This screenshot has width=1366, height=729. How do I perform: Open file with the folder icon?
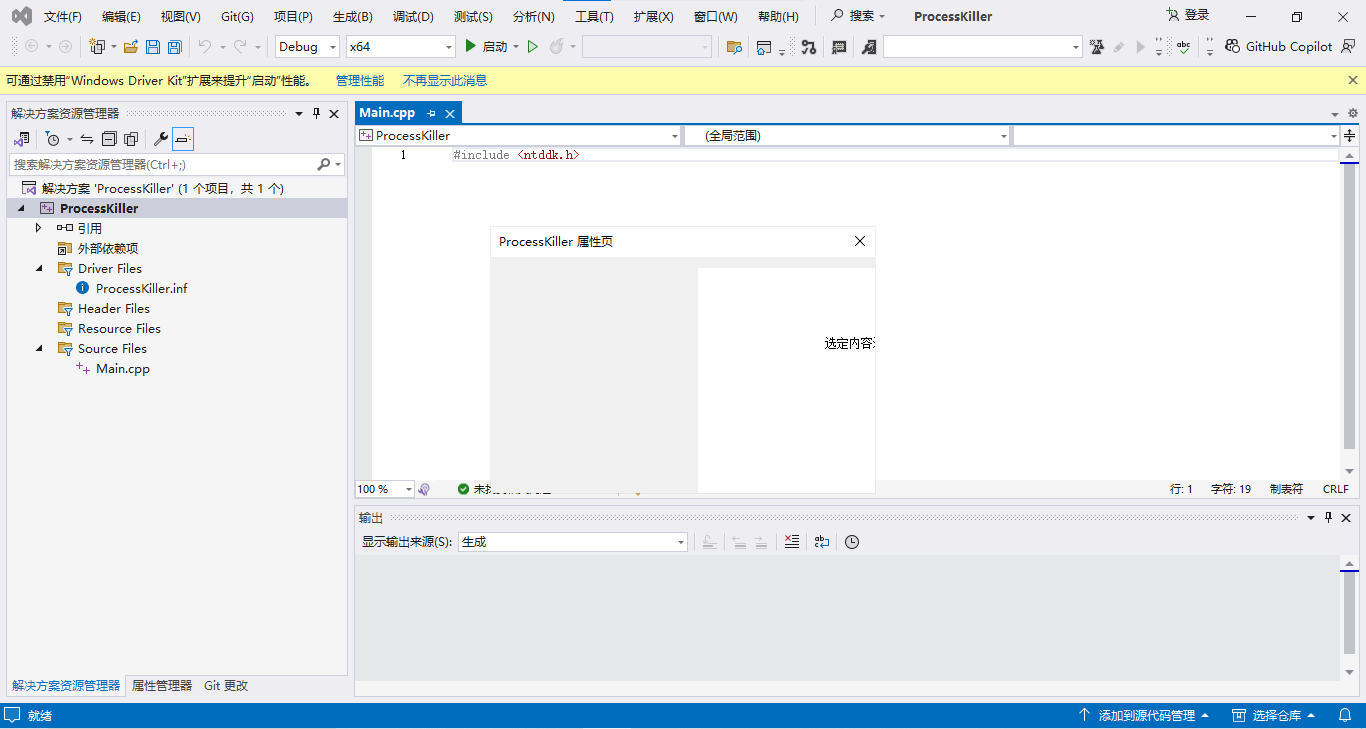(x=130, y=46)
